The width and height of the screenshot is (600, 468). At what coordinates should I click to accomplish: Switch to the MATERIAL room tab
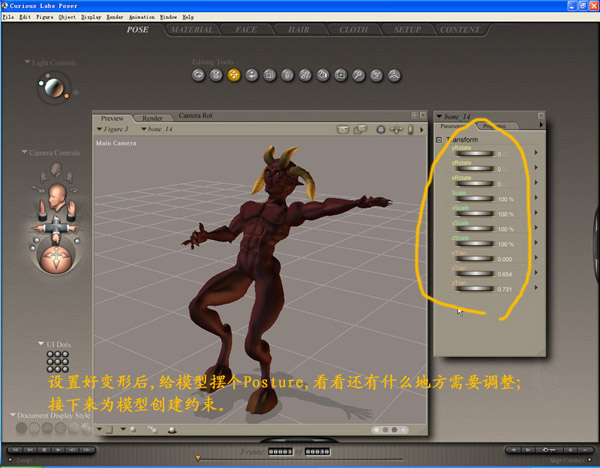pos(192,29)
